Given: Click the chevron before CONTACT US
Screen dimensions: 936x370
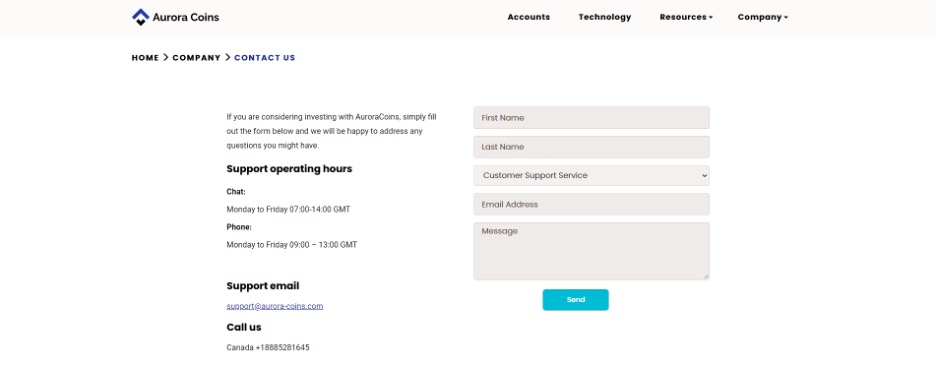Looking at the screenshot, I should pos(227,58).
